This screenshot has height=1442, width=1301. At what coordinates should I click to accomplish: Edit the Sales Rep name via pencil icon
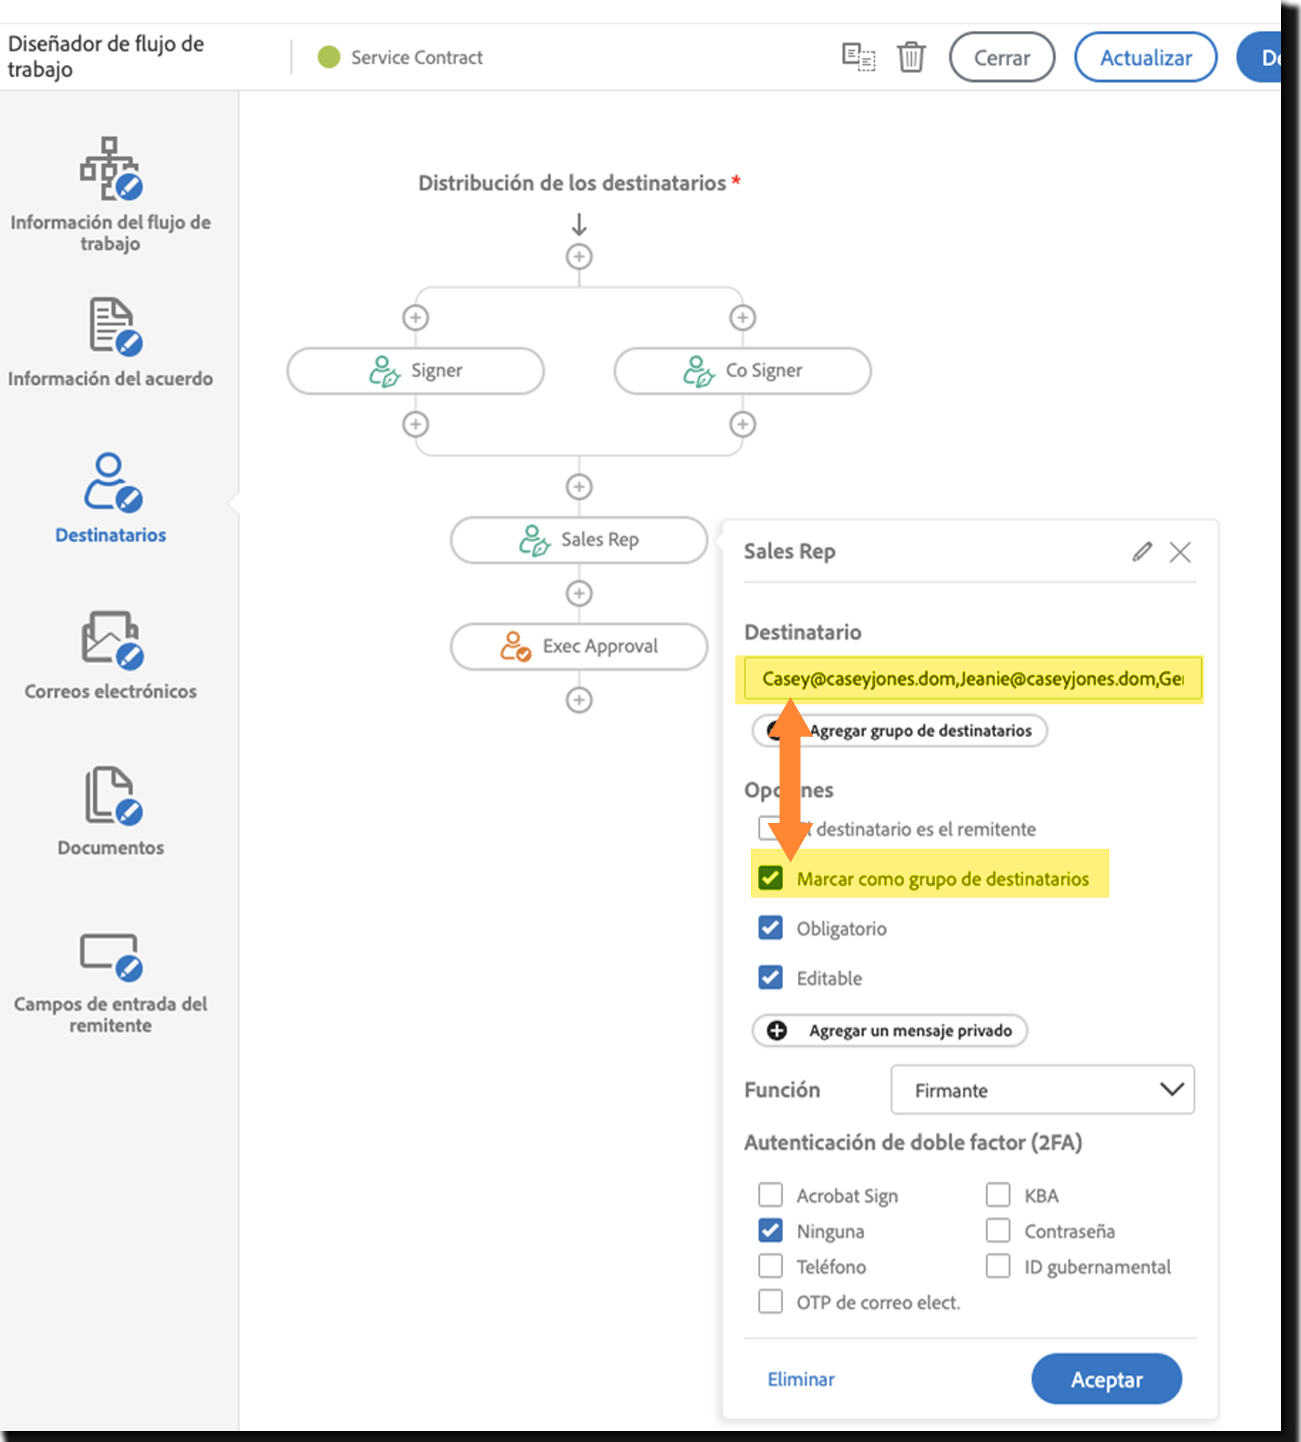[x=1141, y=551]
